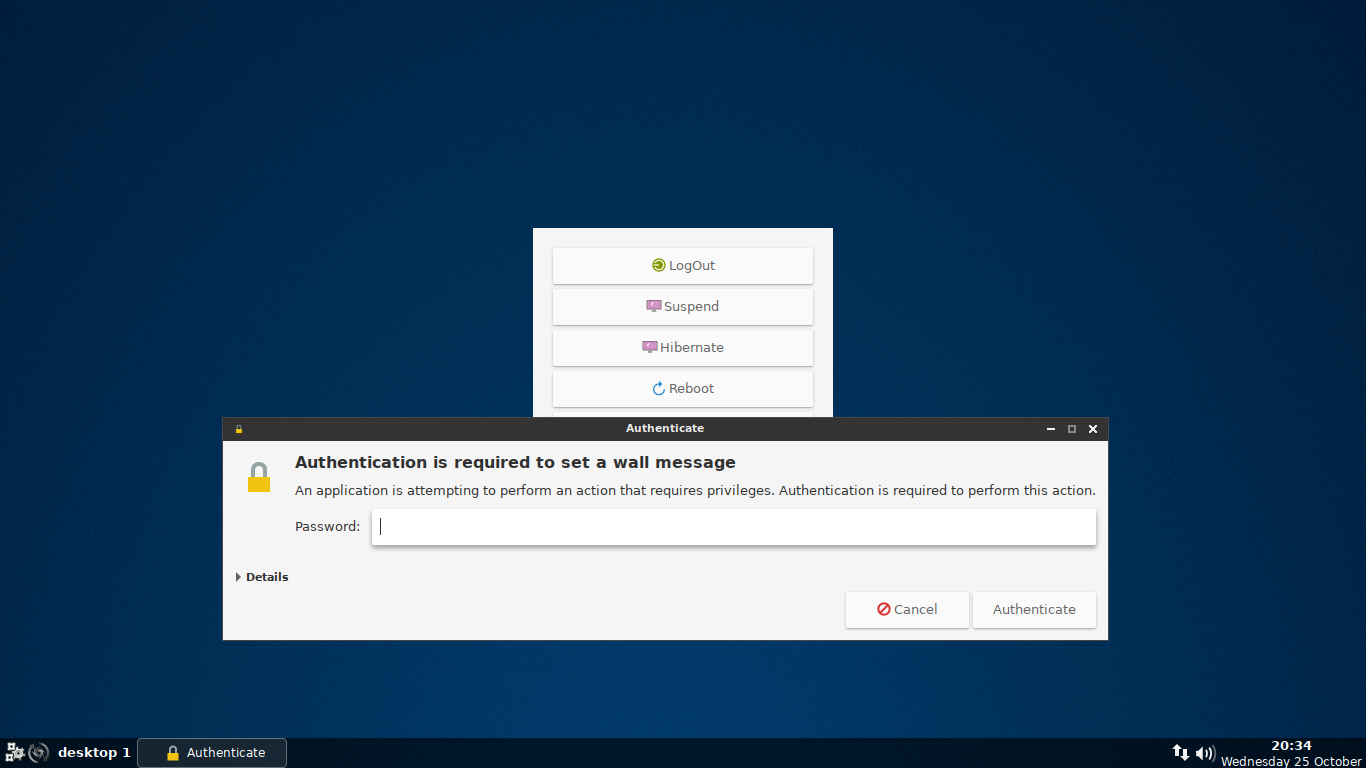The width and height of the screenshot is (1366, 768).
Task: Hit the Reboot button
Action: click(x=683, y=389)
